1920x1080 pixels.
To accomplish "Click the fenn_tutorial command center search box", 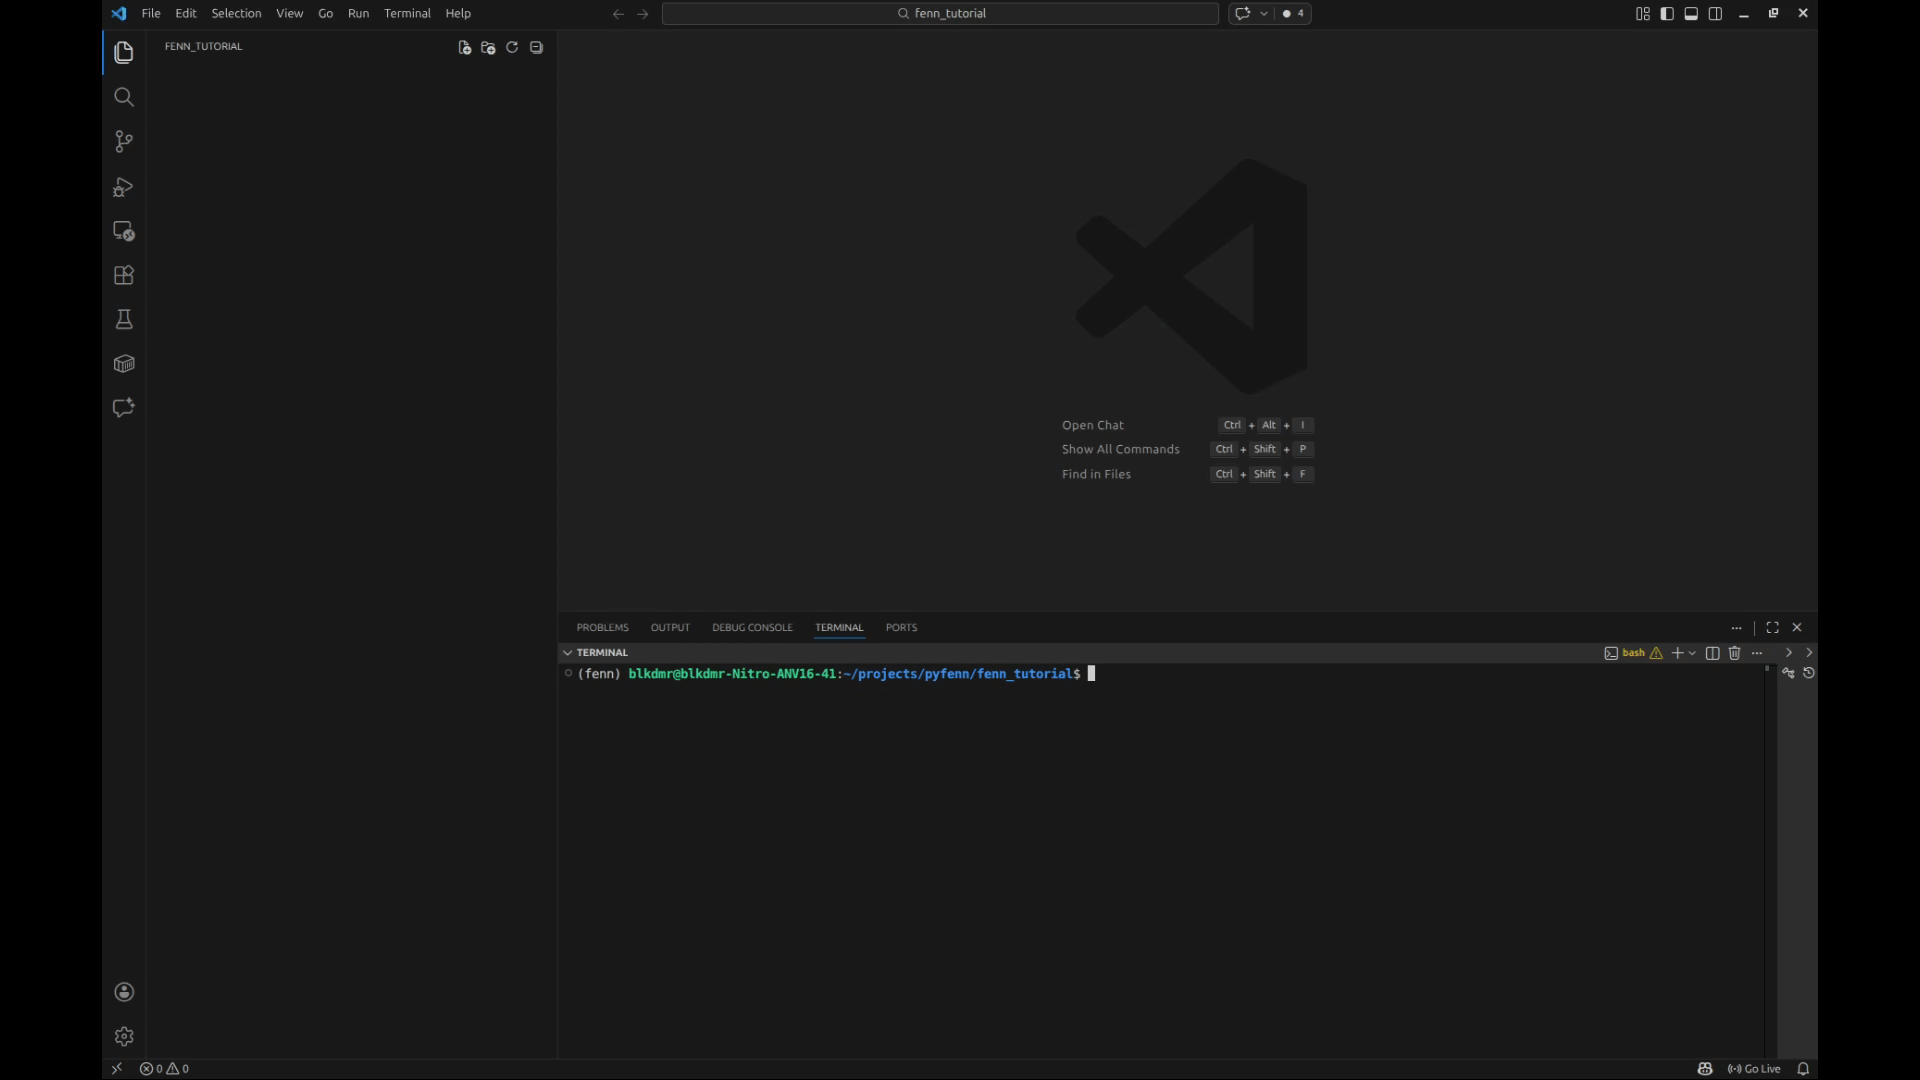I will pos(940,13).
